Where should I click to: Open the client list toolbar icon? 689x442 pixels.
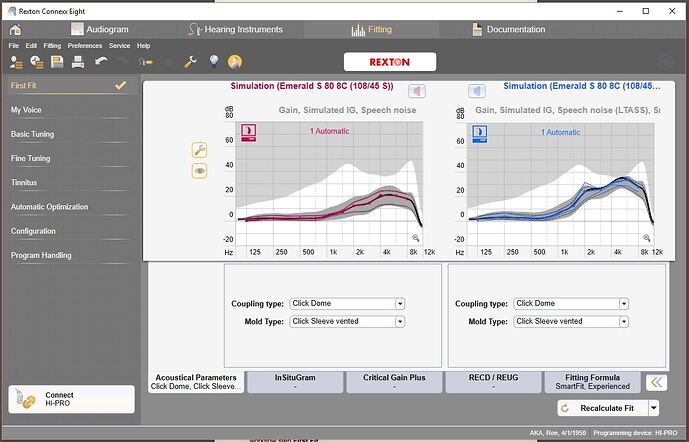[x=16, y=62]
